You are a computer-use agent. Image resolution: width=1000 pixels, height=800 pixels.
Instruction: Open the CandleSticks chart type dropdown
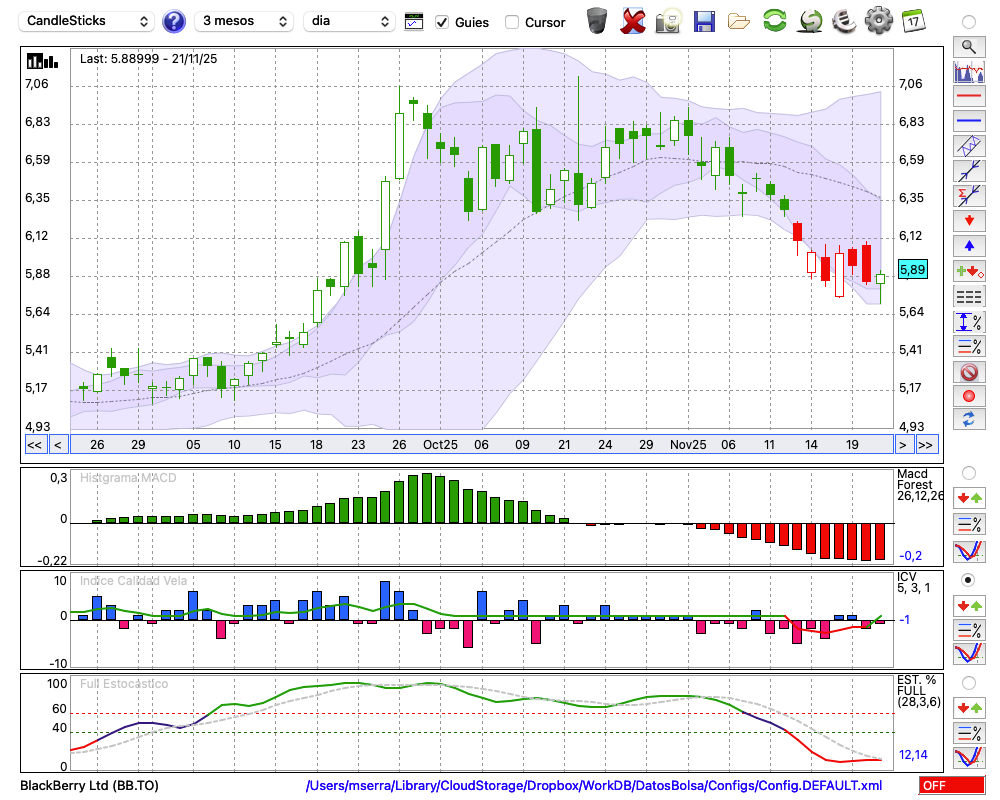pyautogui.click(x=88, y=21)
